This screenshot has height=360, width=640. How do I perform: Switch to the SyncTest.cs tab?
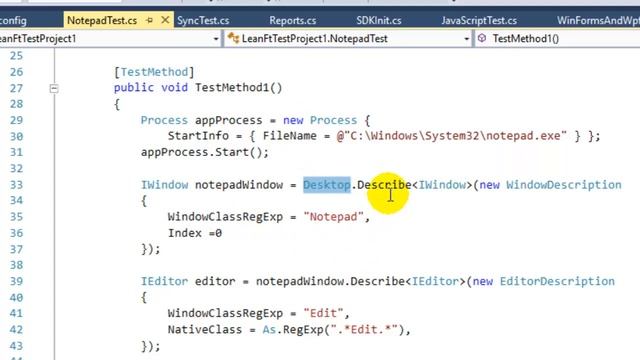point(203,20)
